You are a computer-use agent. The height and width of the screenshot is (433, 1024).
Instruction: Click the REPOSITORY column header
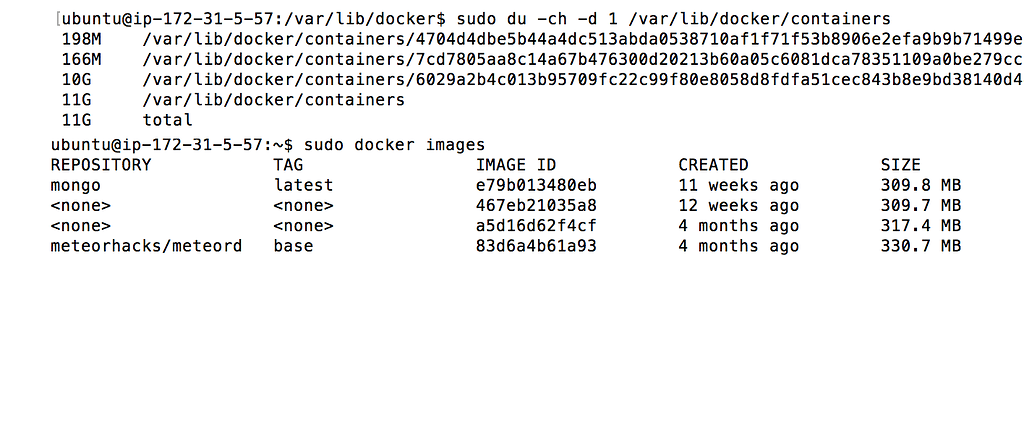(x=101, y=165)
